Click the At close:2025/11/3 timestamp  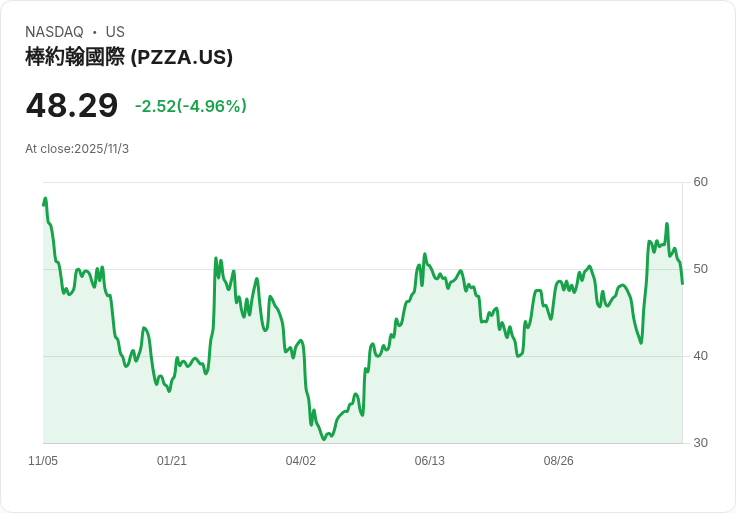(x=77, y=149)
